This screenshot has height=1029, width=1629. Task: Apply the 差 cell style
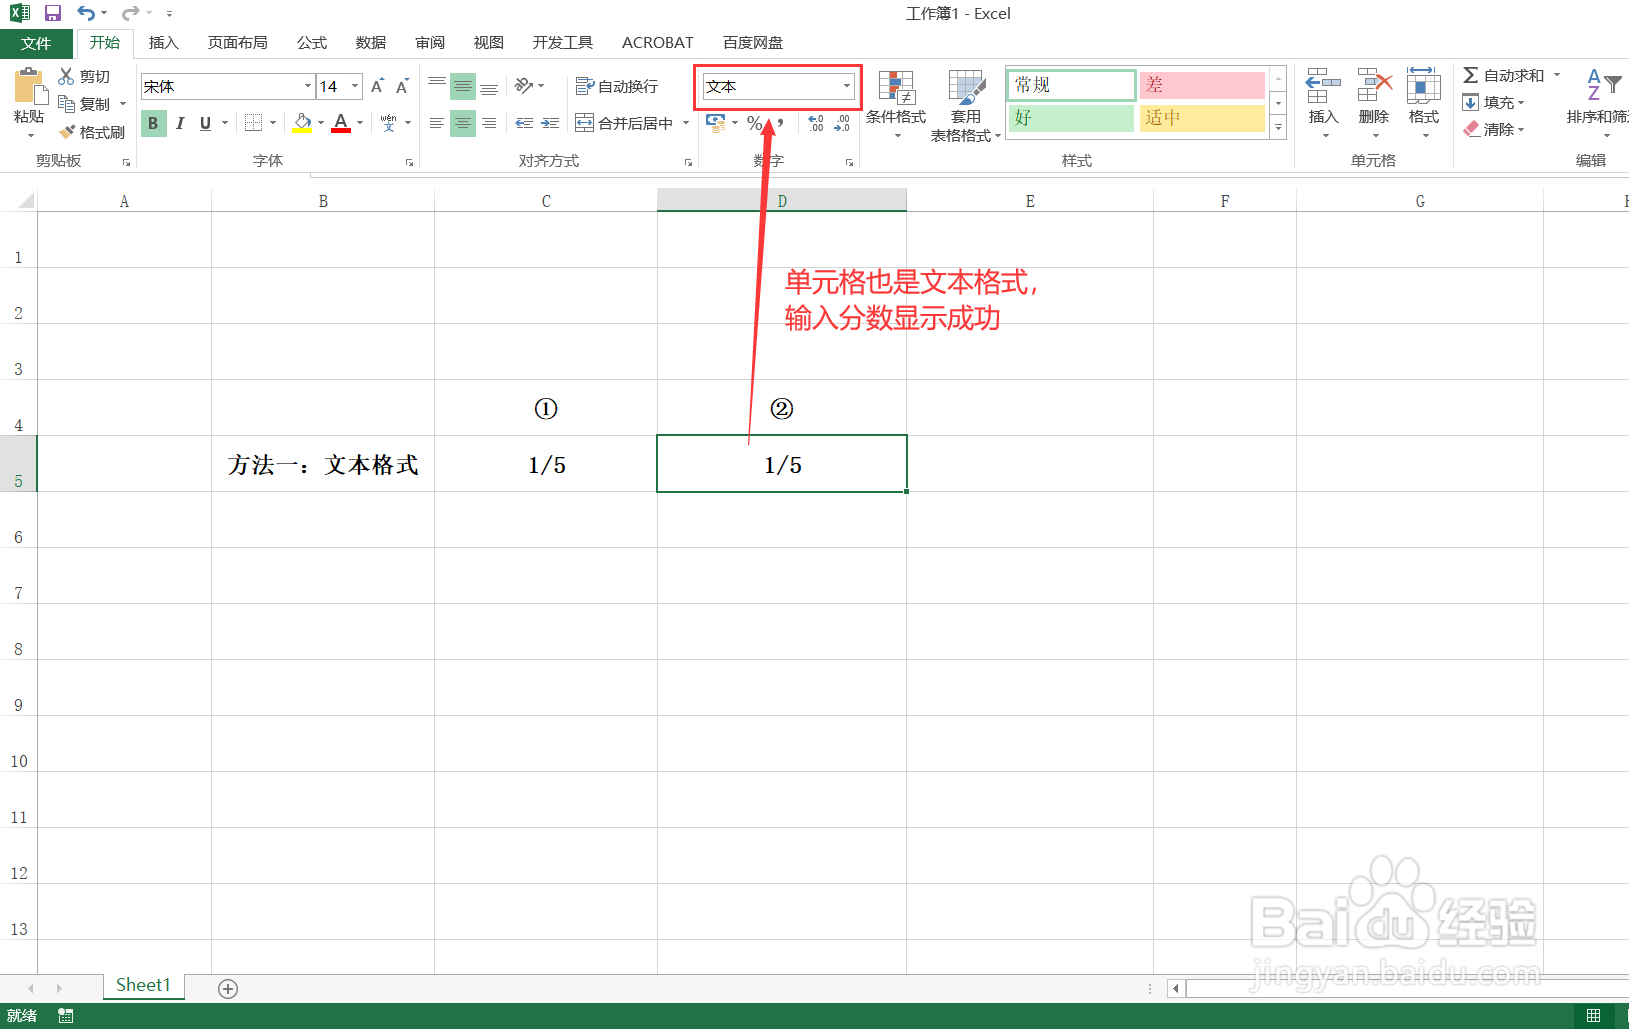[x=1202, y=85]
